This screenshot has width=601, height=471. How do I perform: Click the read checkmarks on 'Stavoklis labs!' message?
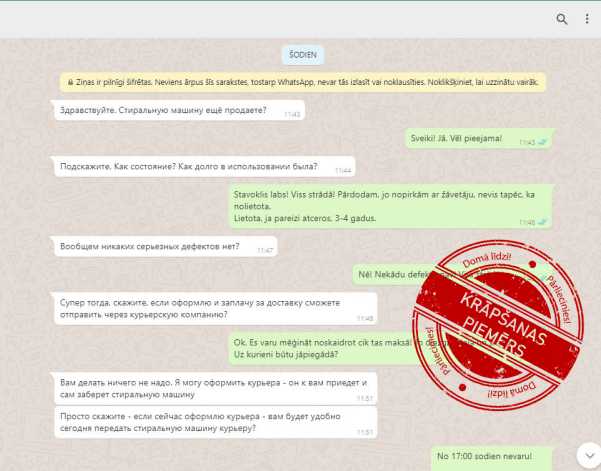(543, 222)
